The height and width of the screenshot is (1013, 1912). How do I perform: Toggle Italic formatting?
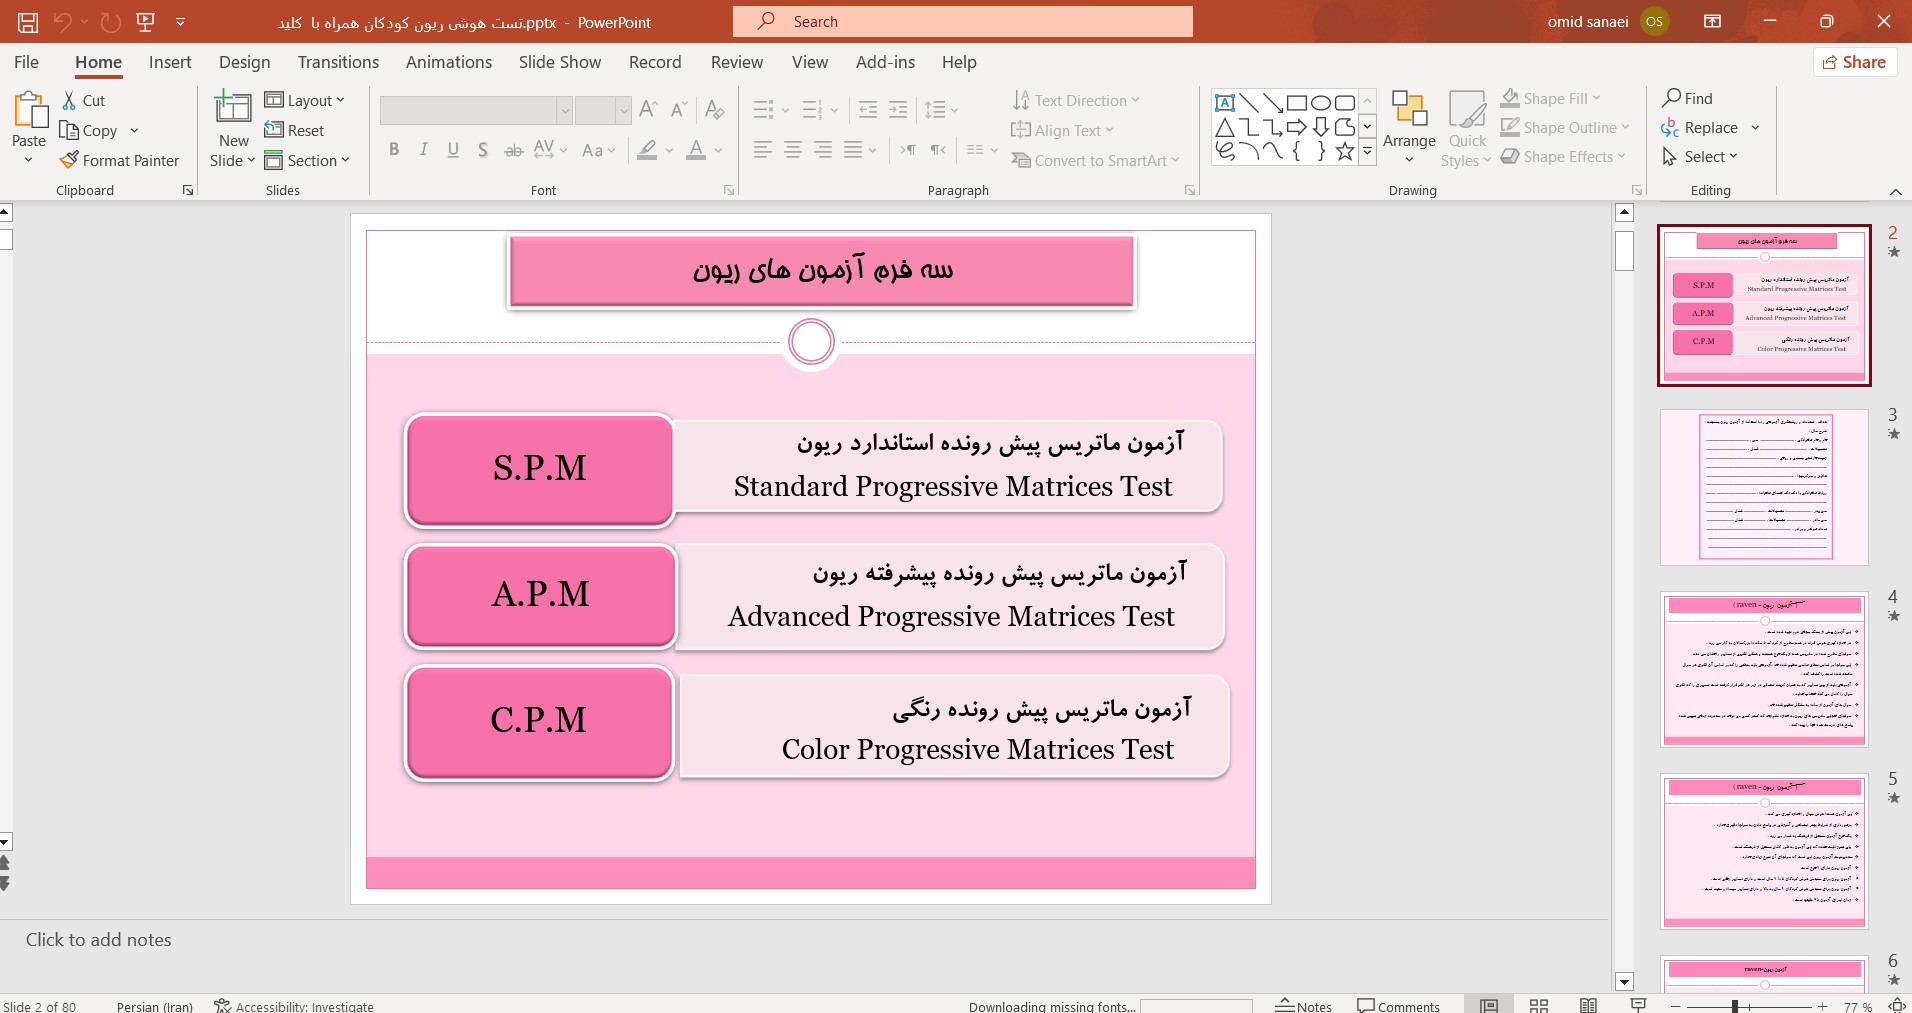click(423, 150)
